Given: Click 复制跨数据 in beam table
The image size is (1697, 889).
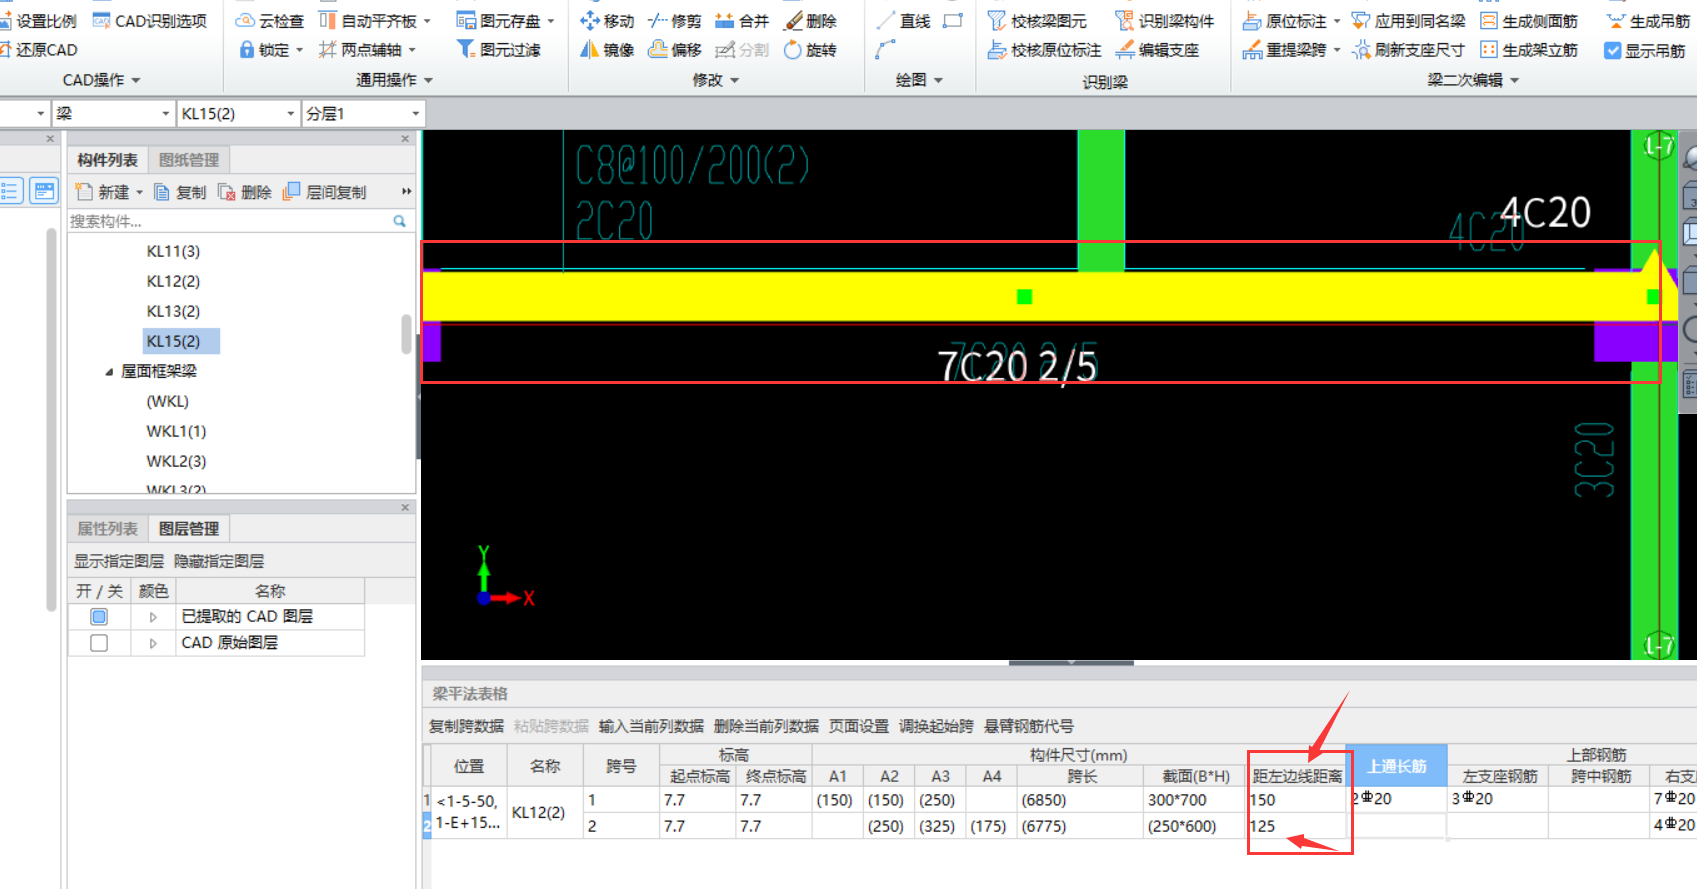Looking at the screenshot, I should (x=467, y=726).
